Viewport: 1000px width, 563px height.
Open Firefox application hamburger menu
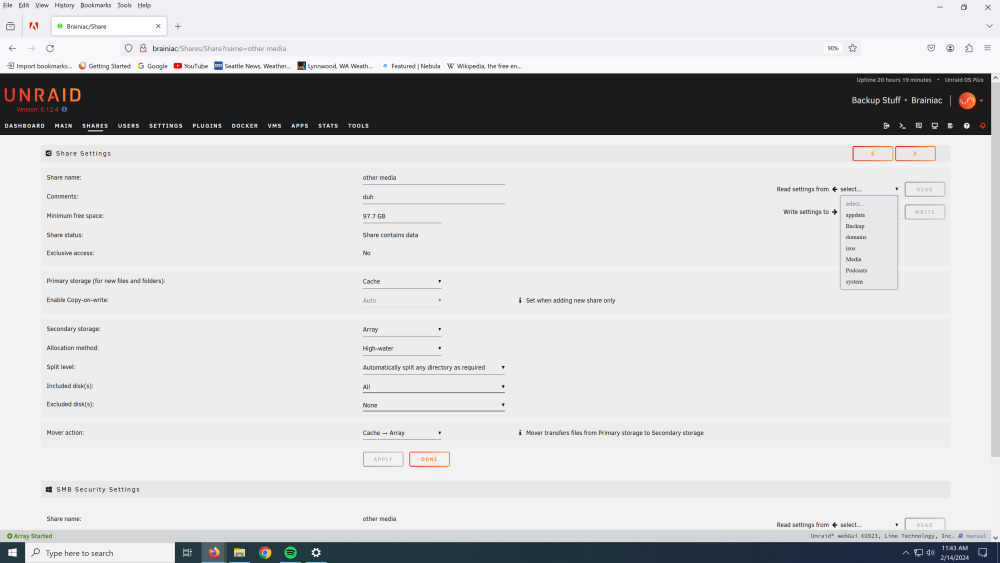click(987, 48)
